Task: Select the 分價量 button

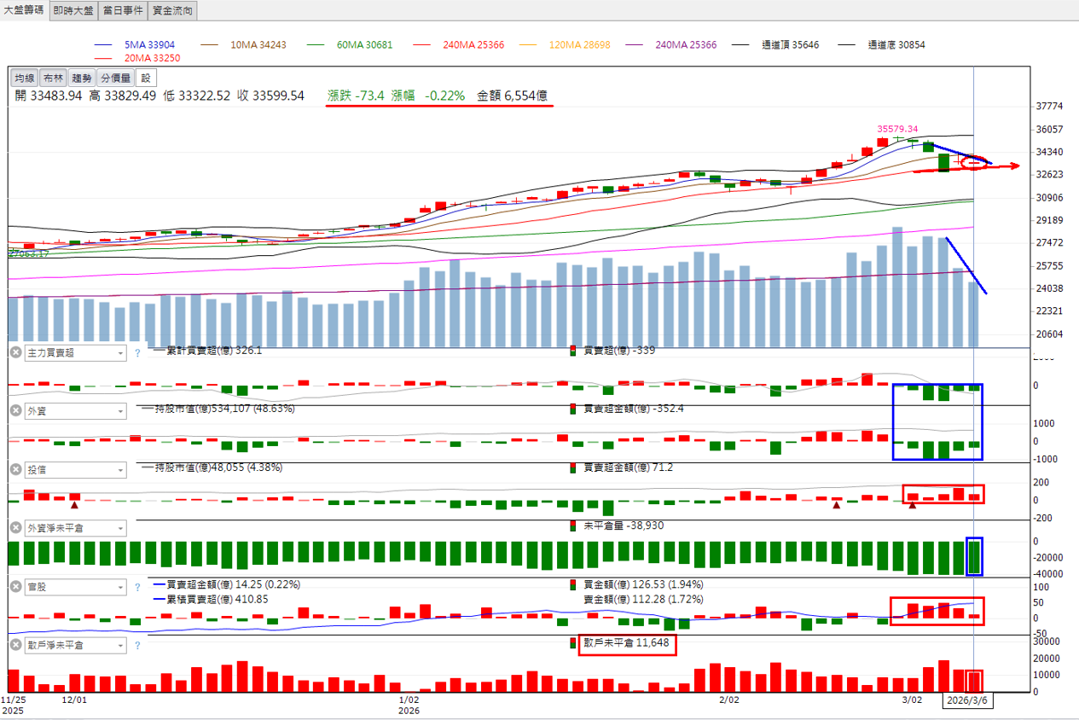Action: coord(115,78)
